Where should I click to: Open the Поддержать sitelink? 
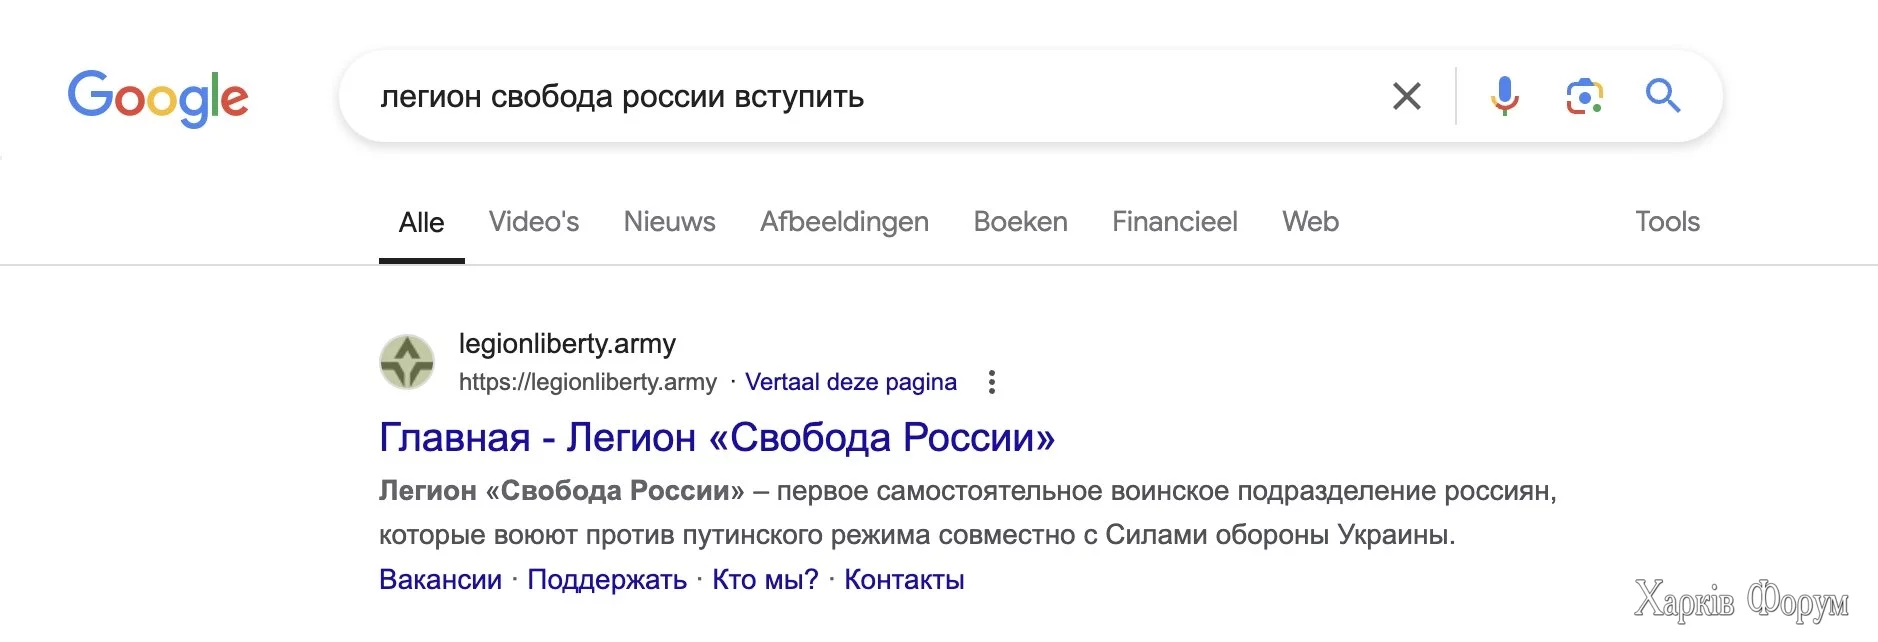tap(607, 580)
